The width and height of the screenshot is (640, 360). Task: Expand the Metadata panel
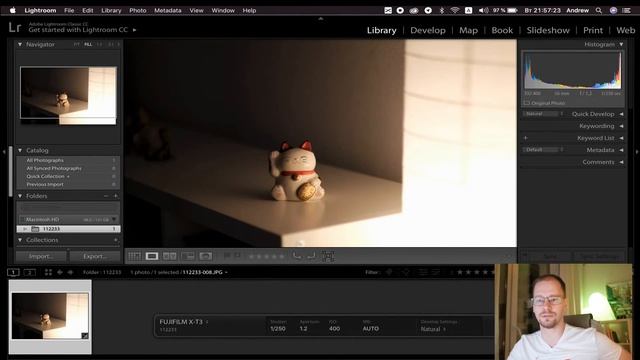[621, 150]
